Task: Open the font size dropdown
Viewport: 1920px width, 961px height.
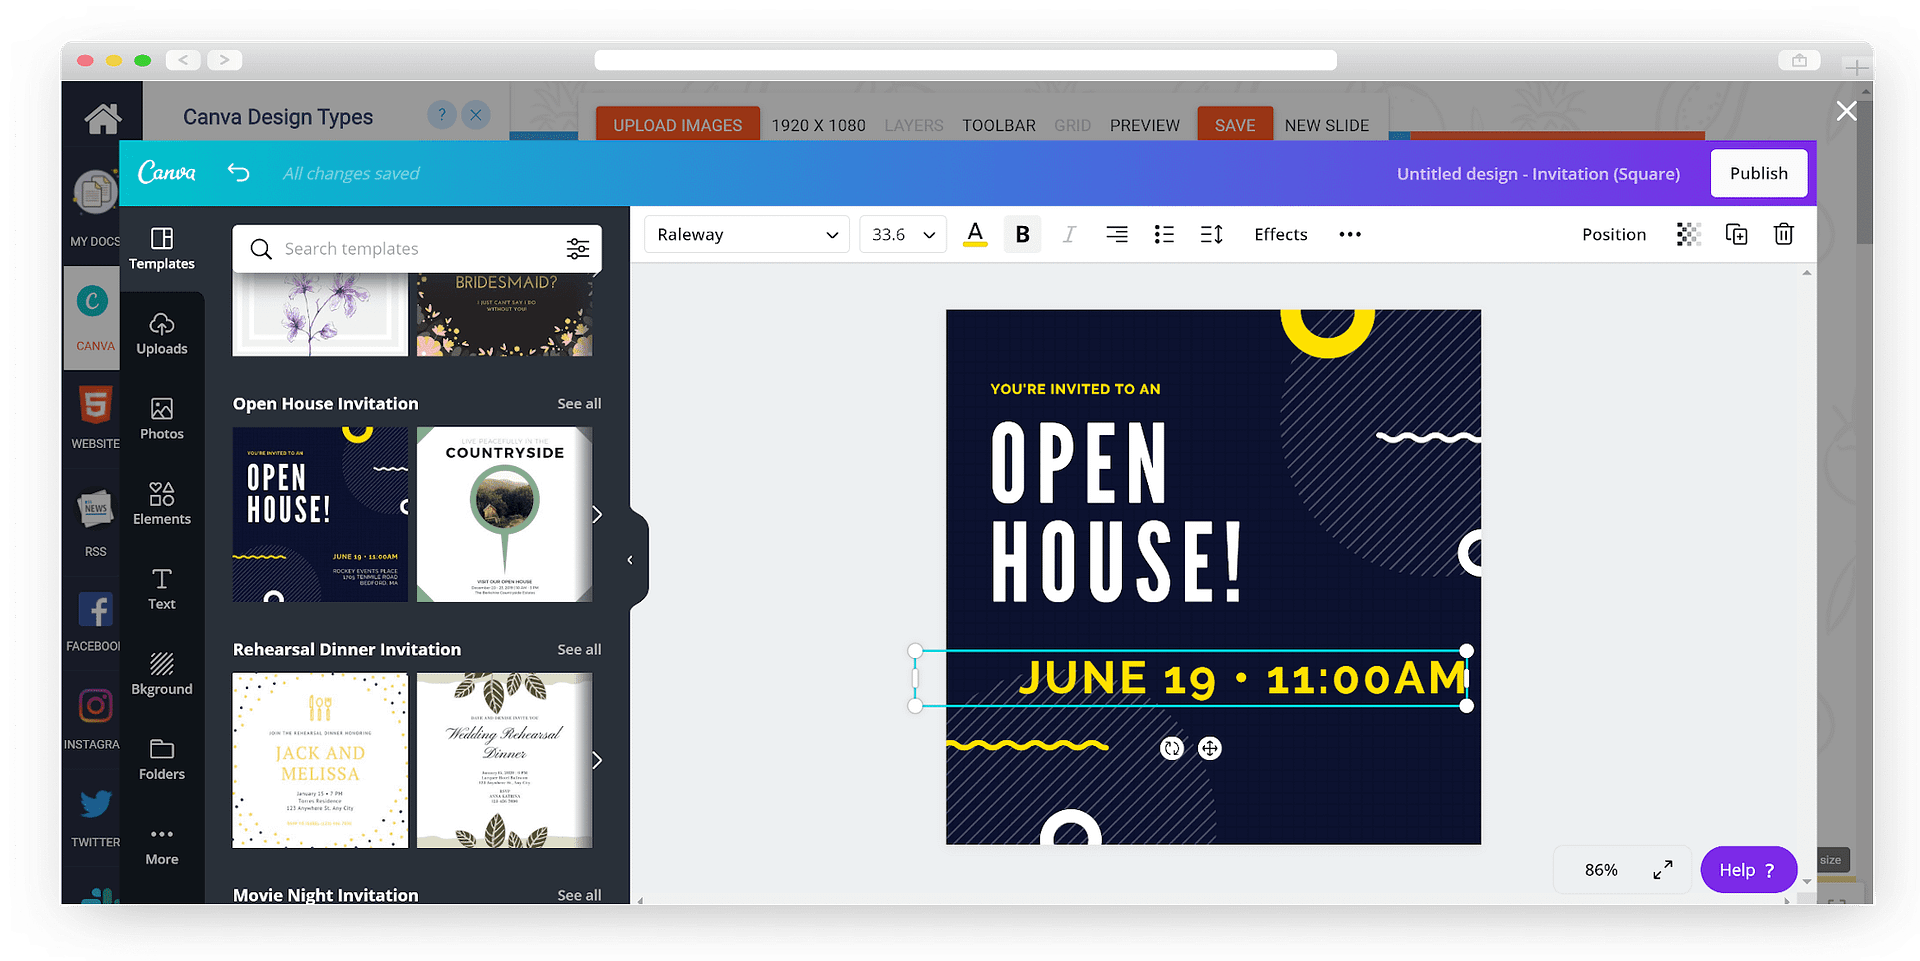Action: click(901, 234)
